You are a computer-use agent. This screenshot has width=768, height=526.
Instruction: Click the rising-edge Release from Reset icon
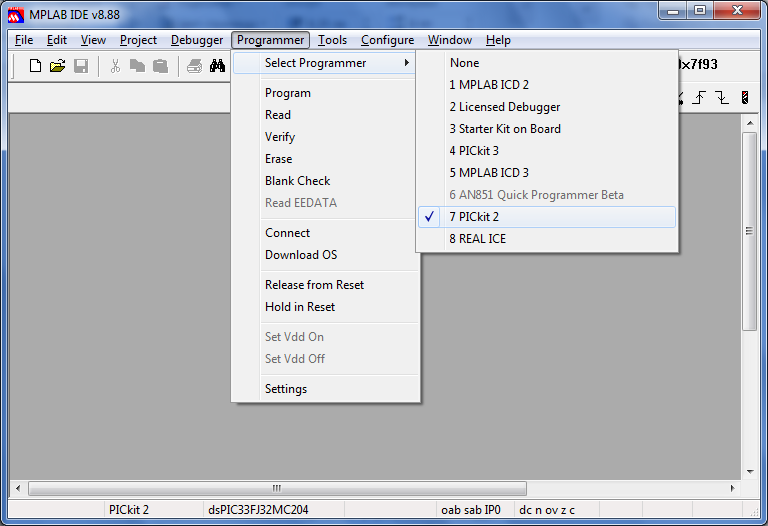[x=699, y=97]
